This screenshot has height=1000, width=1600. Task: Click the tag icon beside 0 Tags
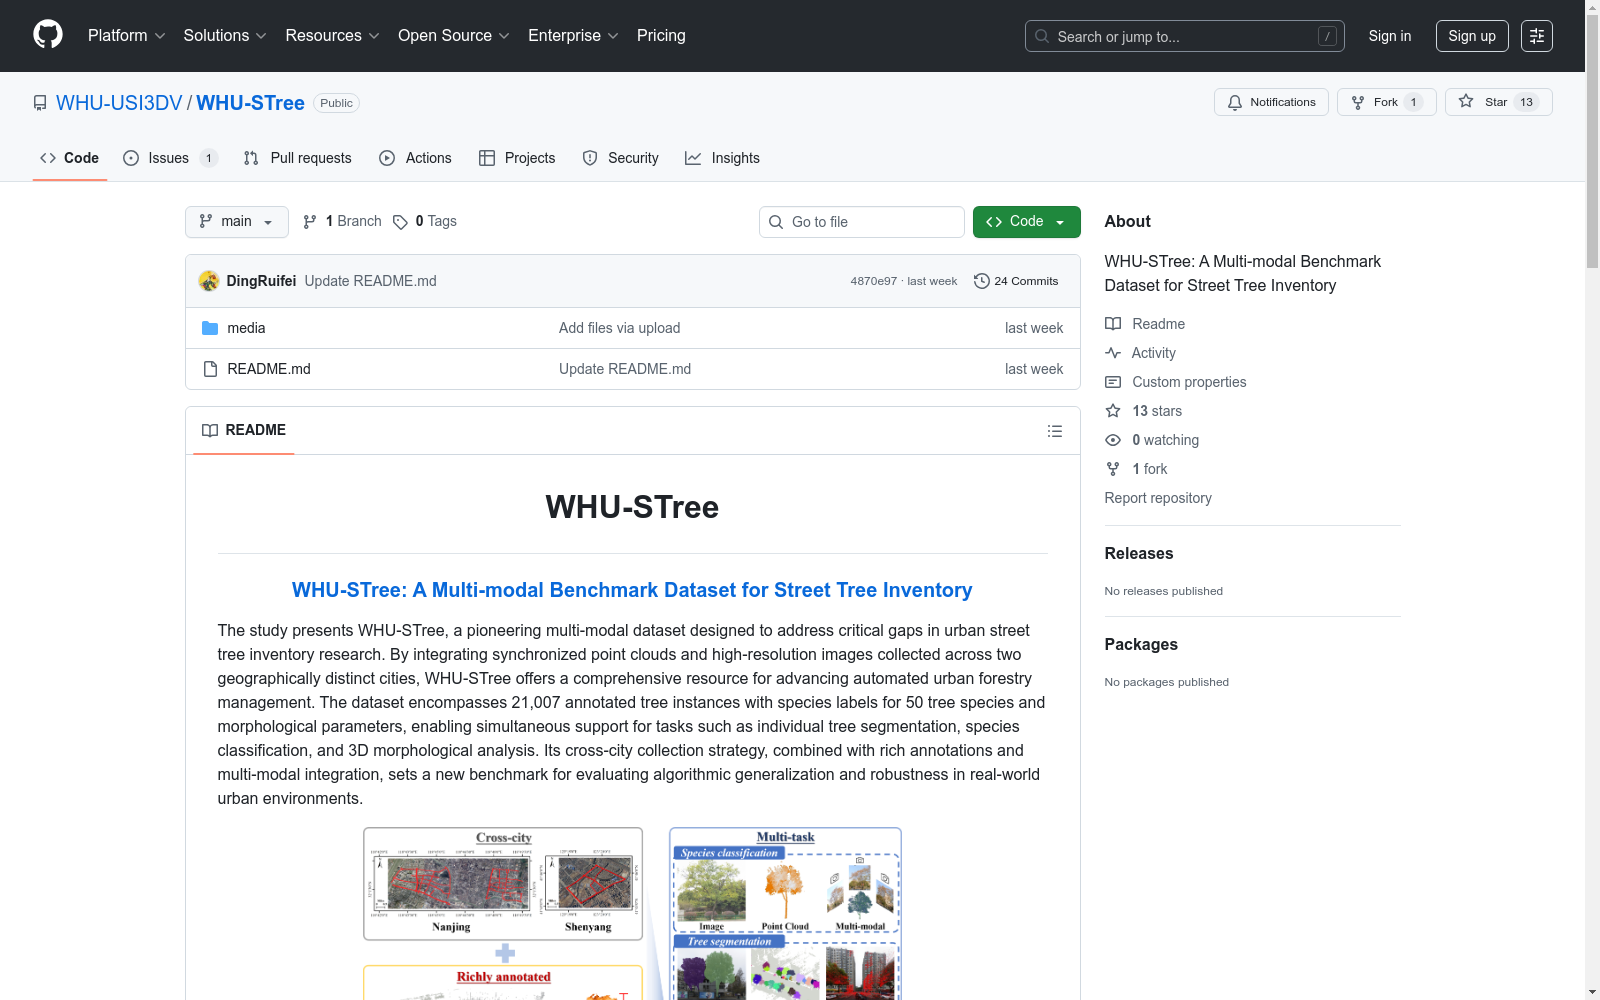(x=400, y=222)
